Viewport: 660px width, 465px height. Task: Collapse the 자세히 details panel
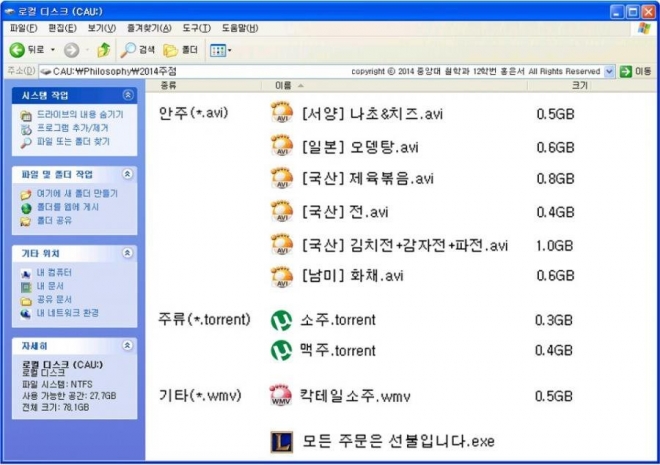tap(127, 345)
